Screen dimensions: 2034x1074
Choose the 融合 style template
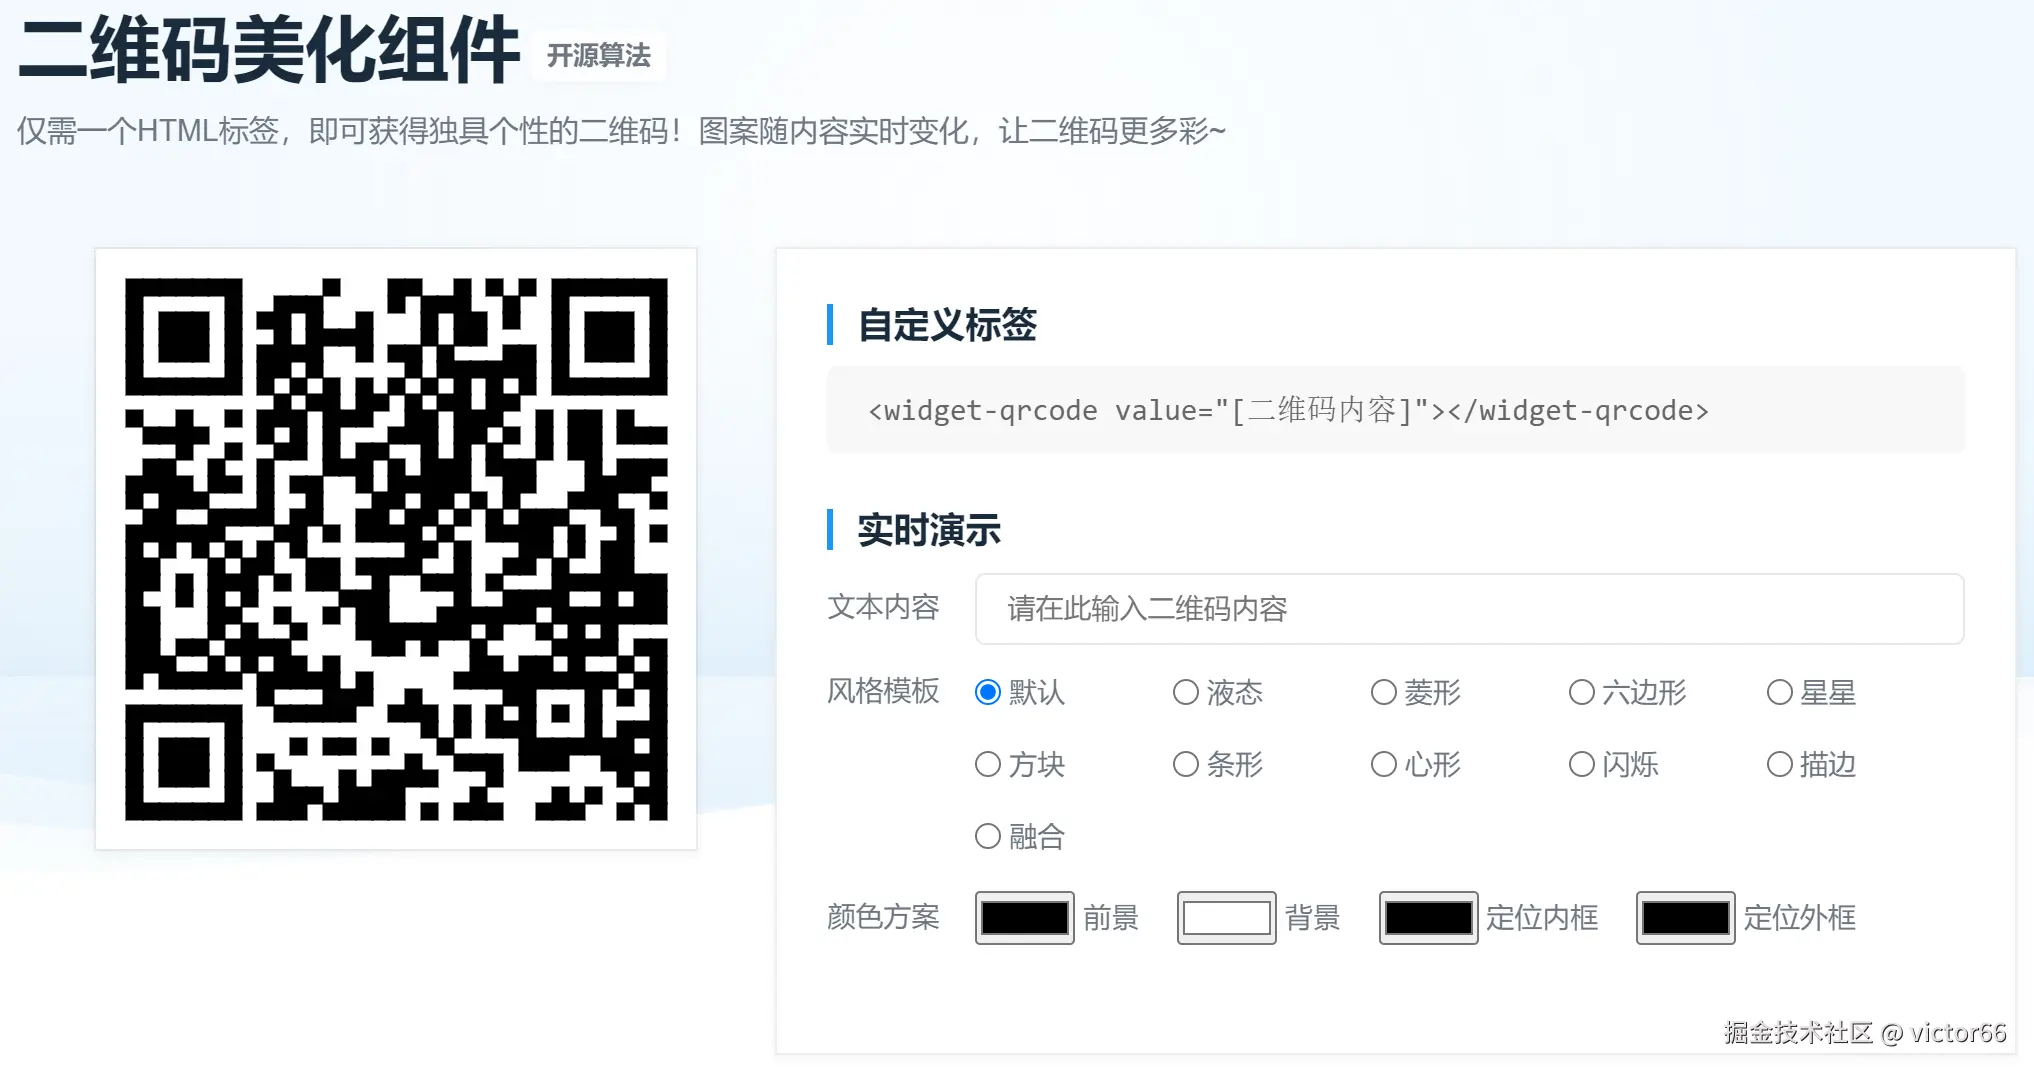987,836
